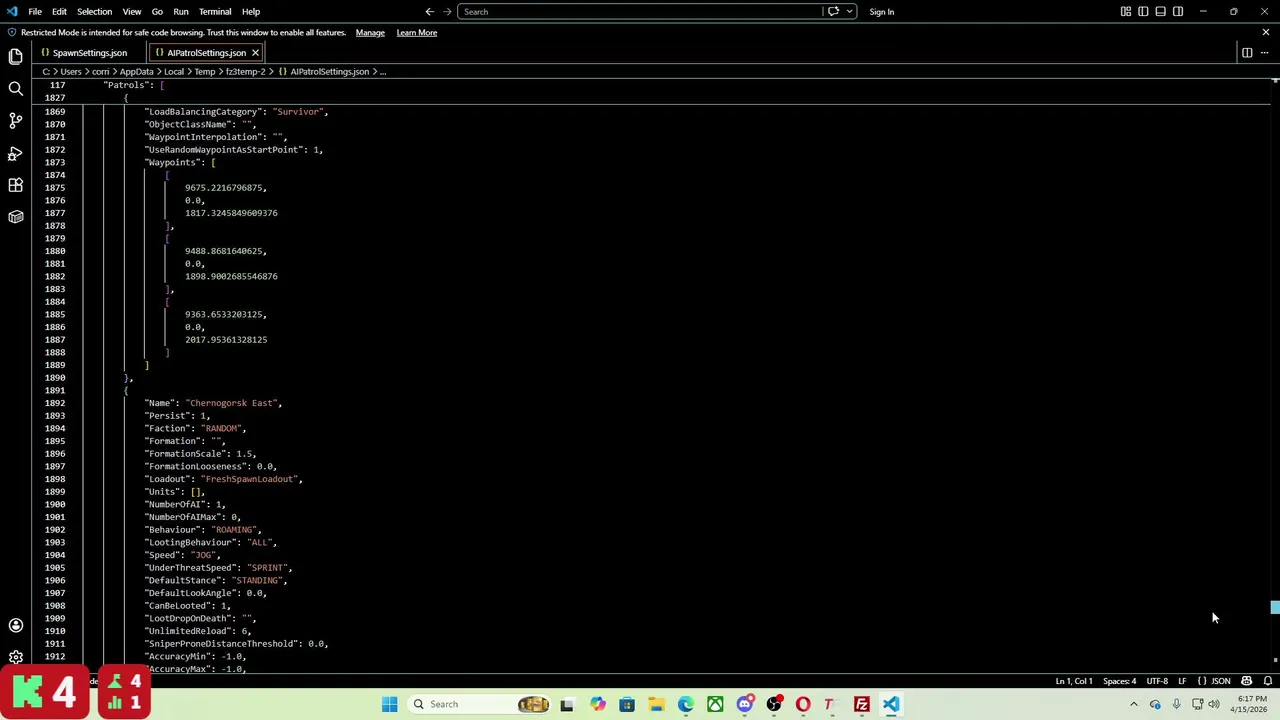Change Spaces: 4 indentation setting
1280x720 pixels.
click(1119, 681)
